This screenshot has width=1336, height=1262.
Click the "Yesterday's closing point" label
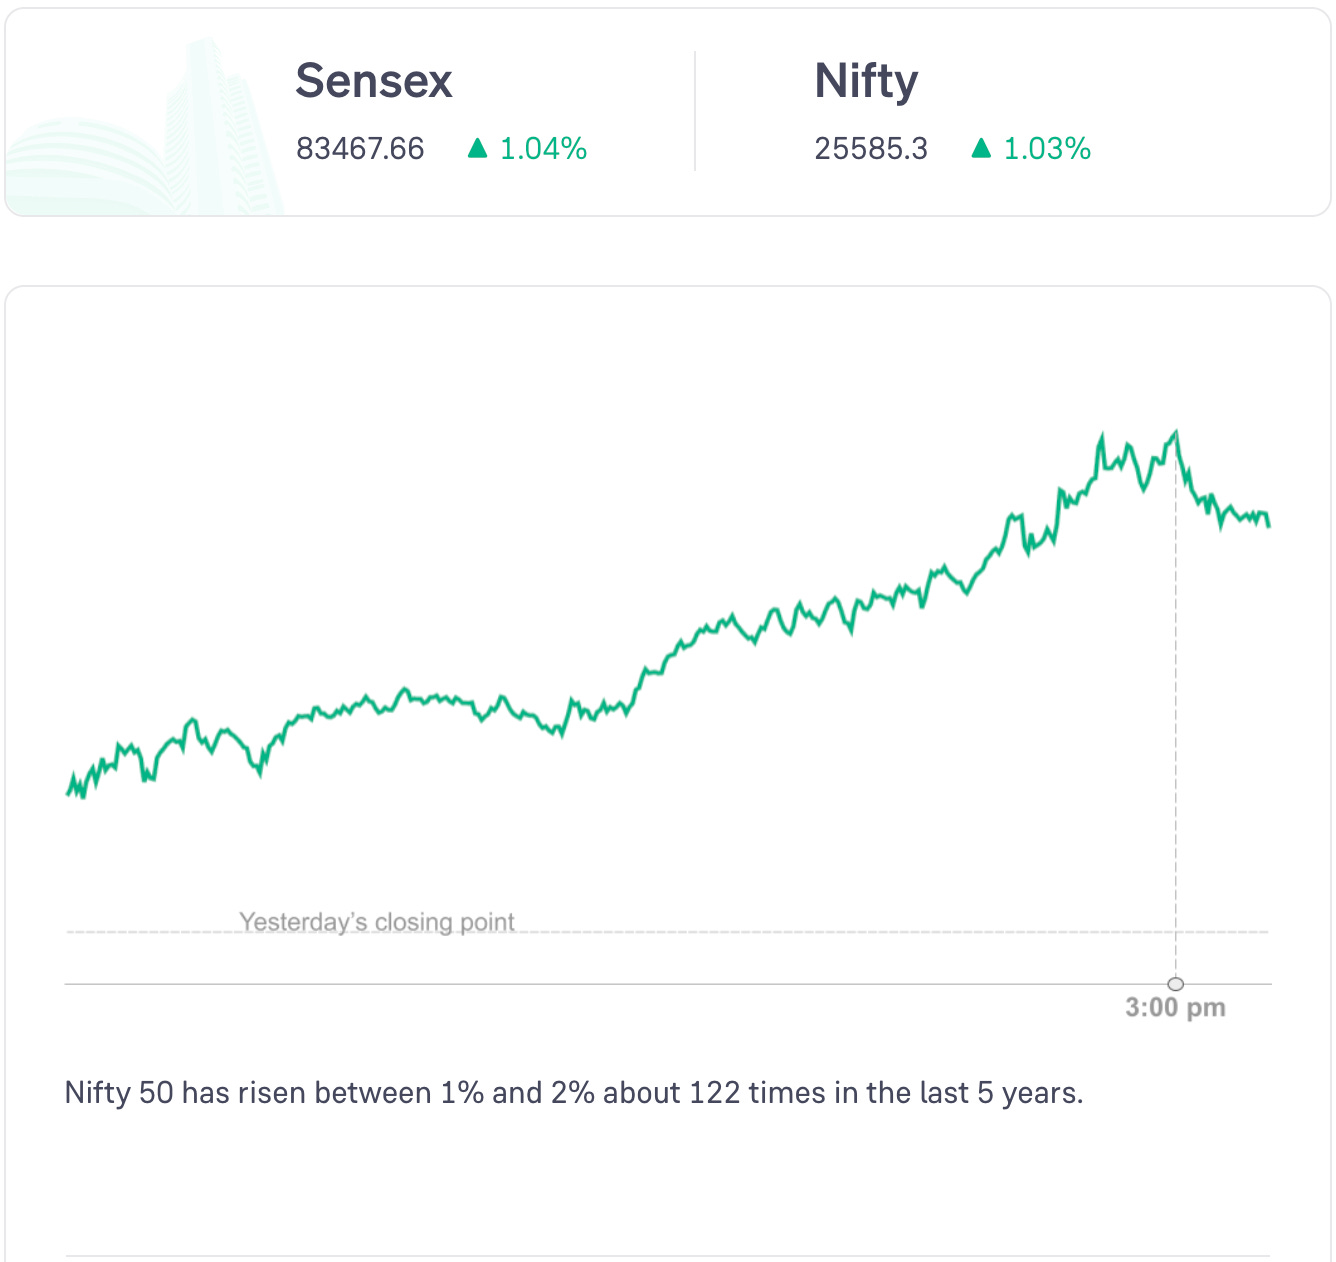(377, 921)
